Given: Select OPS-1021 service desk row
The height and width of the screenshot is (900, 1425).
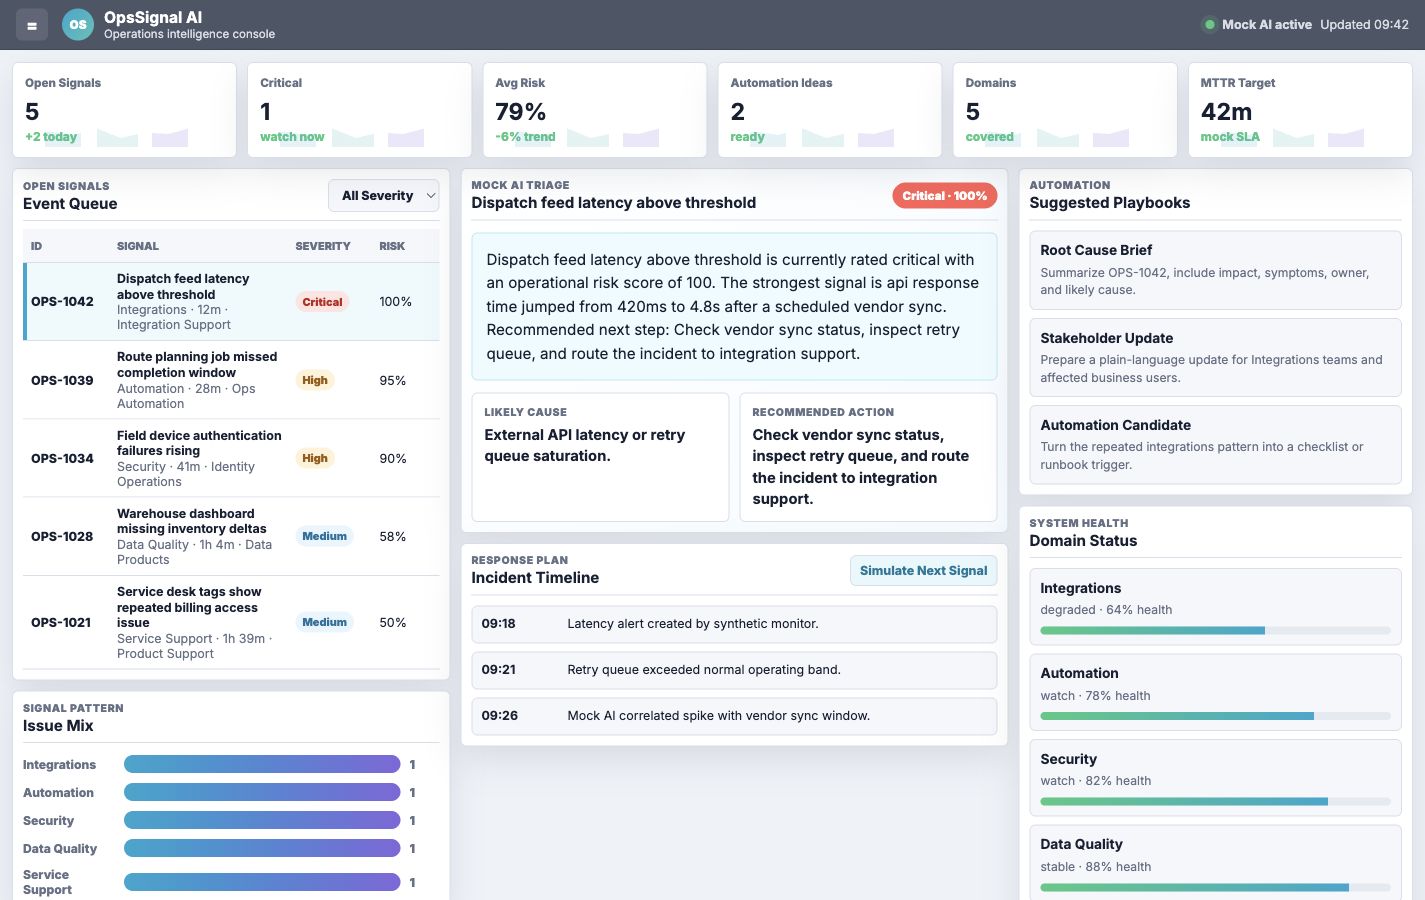Looking at the screenshot, I should point(231,622).
